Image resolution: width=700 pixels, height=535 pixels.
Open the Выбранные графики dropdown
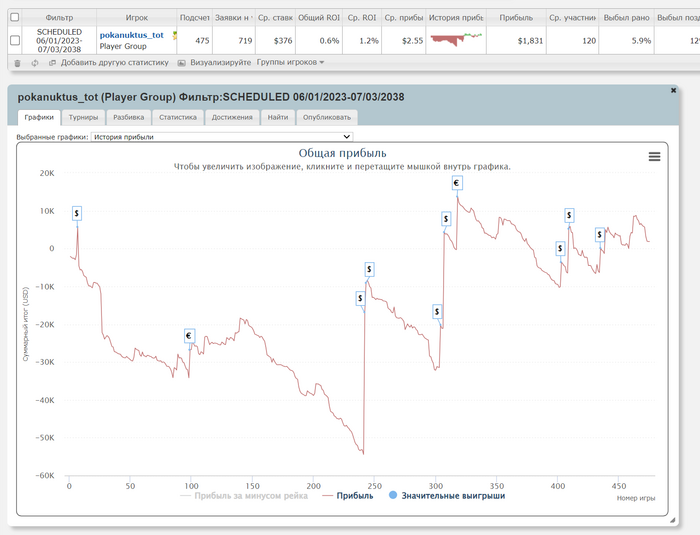tap(222, 137)
